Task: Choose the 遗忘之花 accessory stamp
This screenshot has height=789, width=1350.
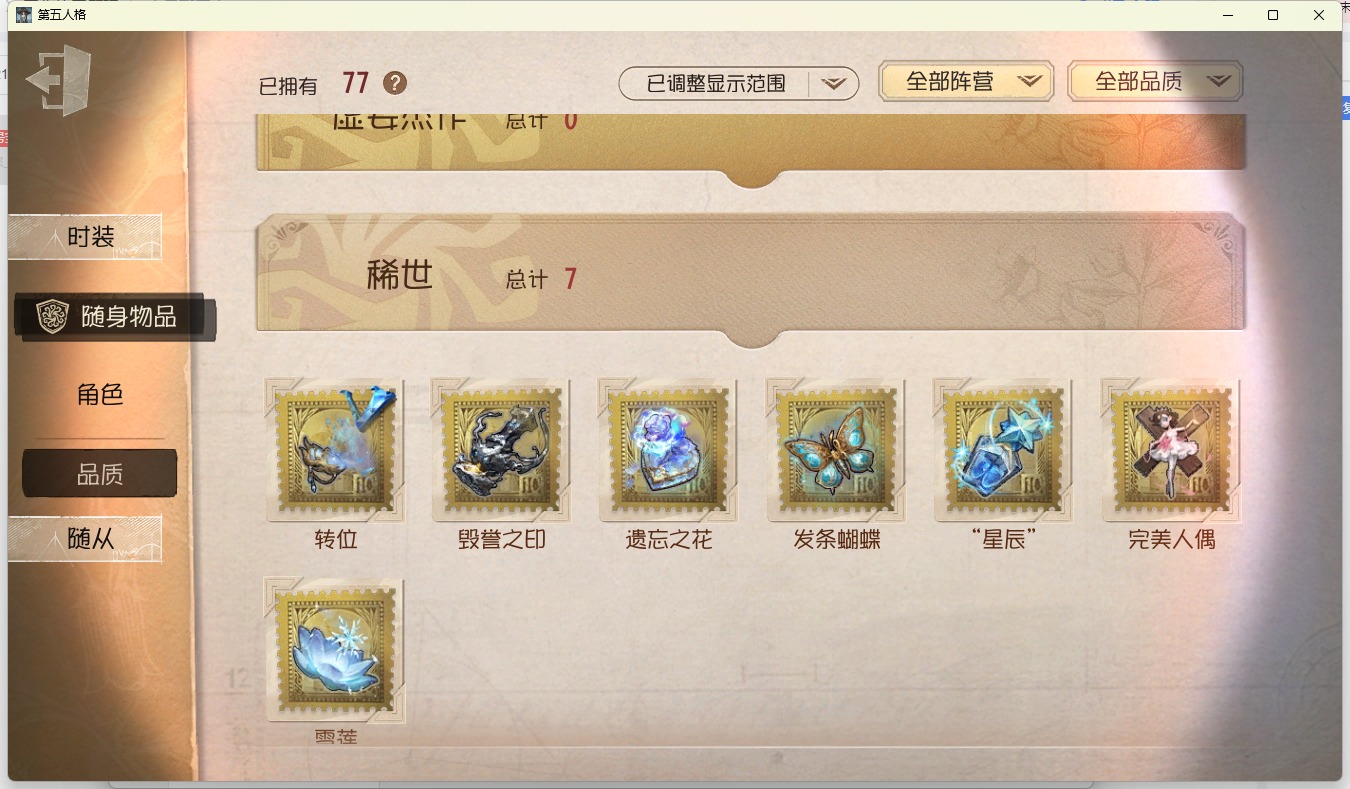Action: [669, 450]
